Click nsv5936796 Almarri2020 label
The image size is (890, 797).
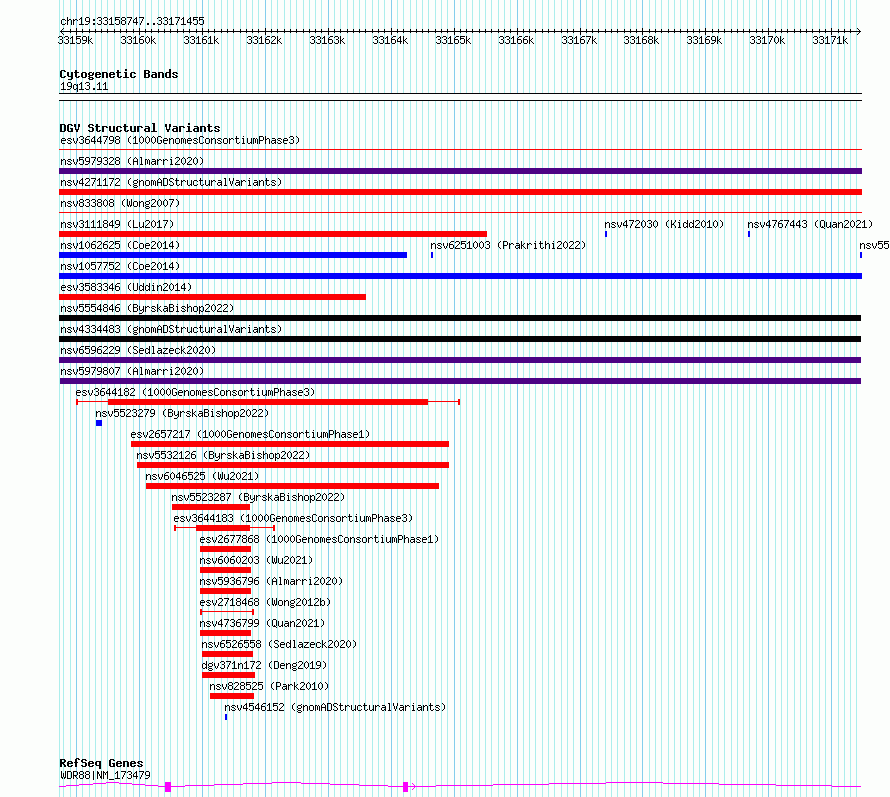[x=271, y=581]
